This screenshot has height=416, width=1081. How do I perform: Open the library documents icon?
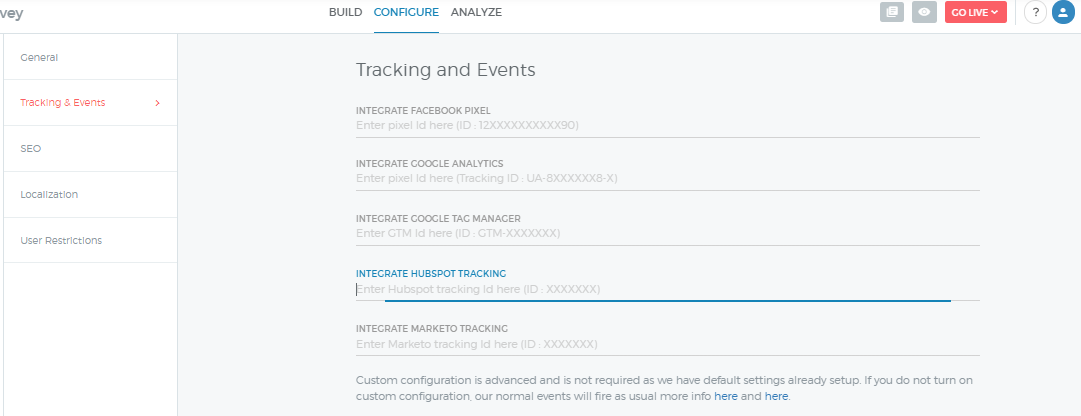pyautogui.click(x=891, y=12)
